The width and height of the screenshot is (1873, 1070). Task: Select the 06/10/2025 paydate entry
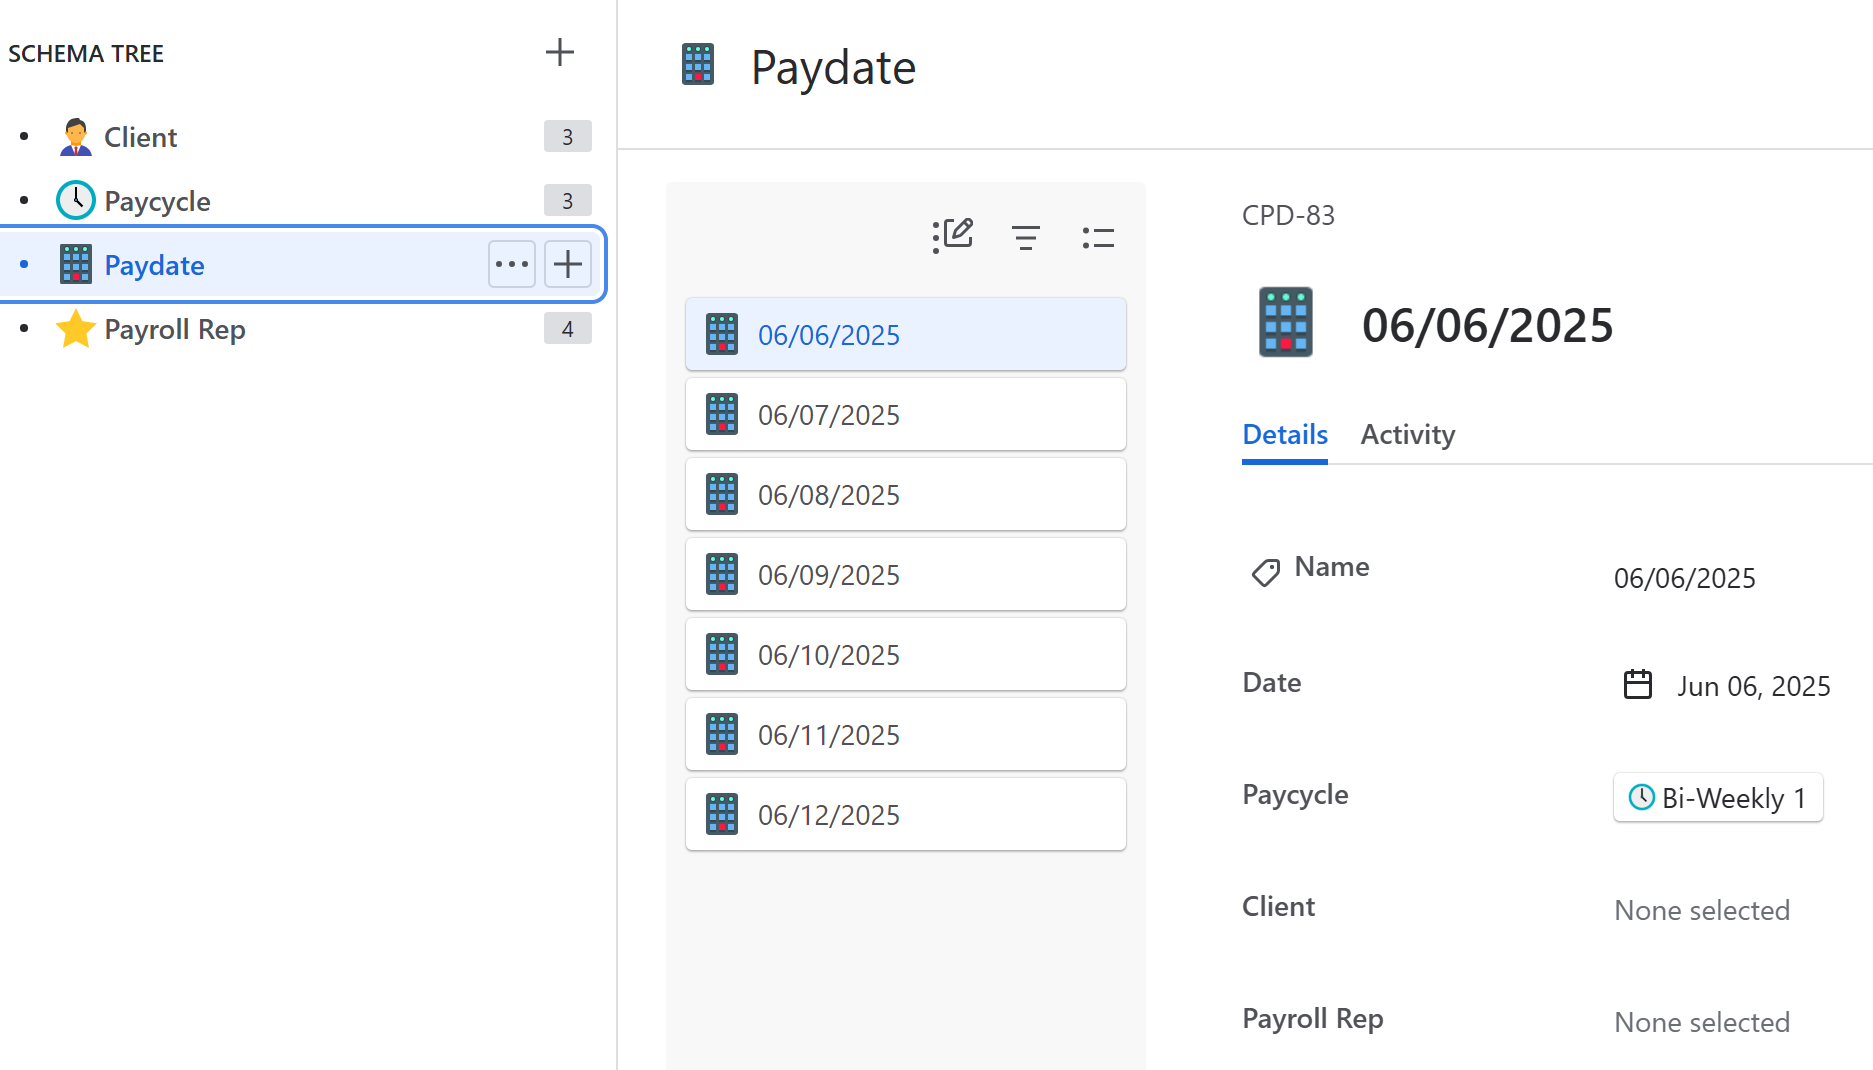point(906,654)
